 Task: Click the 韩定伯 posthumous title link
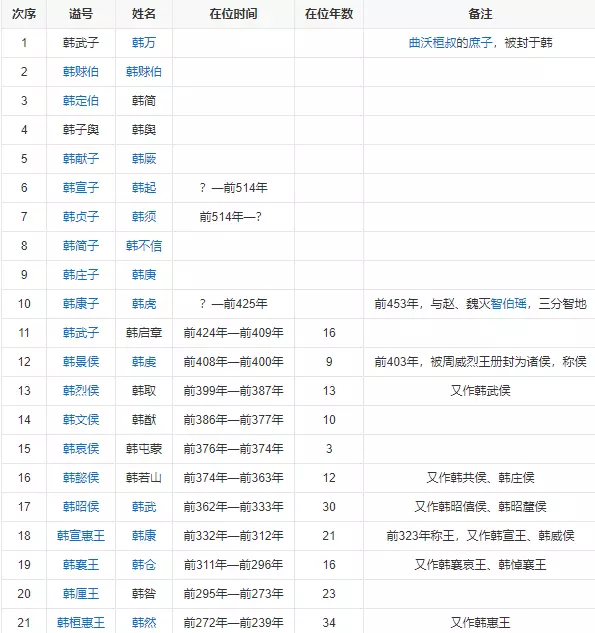click(81, 101)
